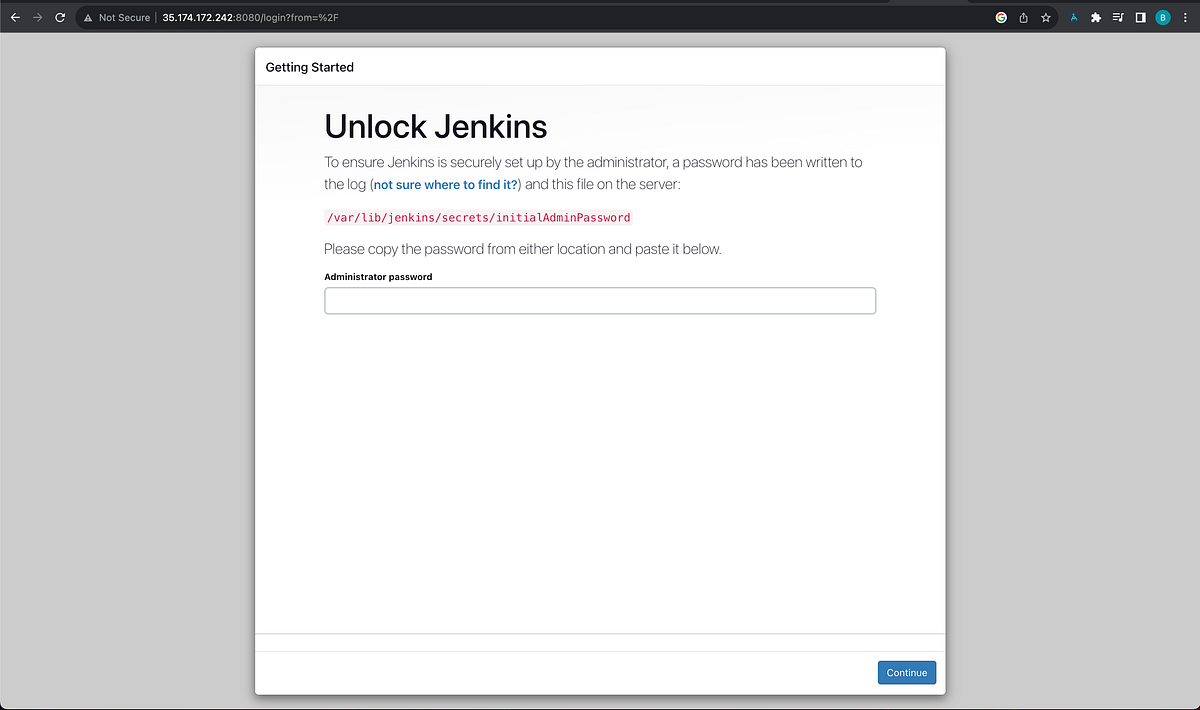Click the Getting Started header
The height and width of the screenshot is (710, 1200).
click(x=308, y=66)
